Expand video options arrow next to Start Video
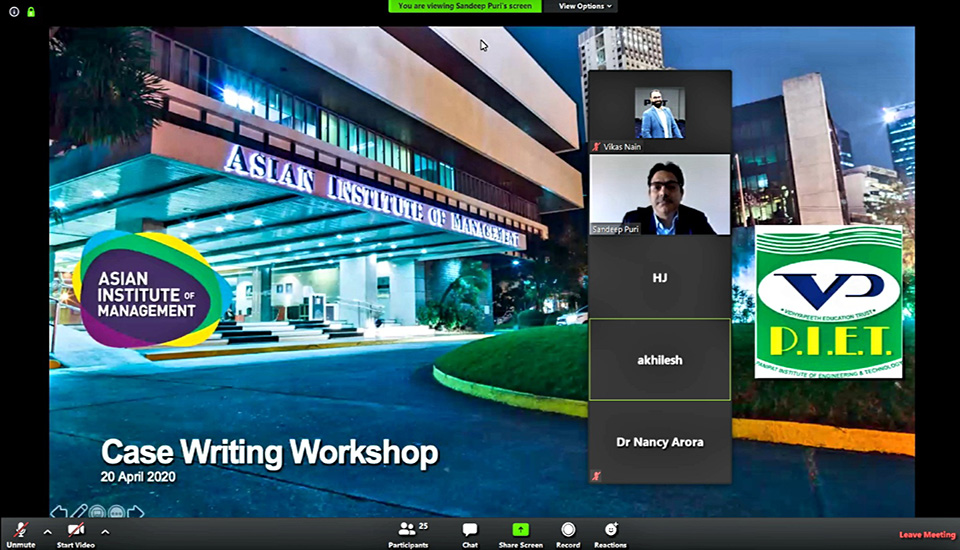 (105, 532)
